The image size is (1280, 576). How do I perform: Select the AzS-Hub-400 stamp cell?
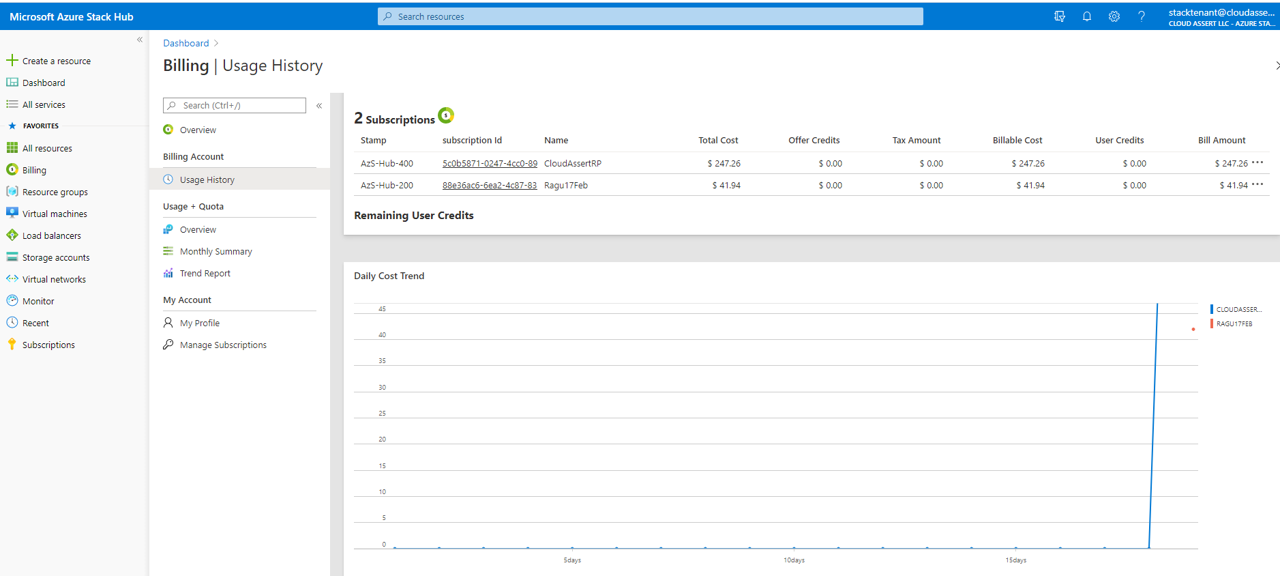click(x=387, y=163)
